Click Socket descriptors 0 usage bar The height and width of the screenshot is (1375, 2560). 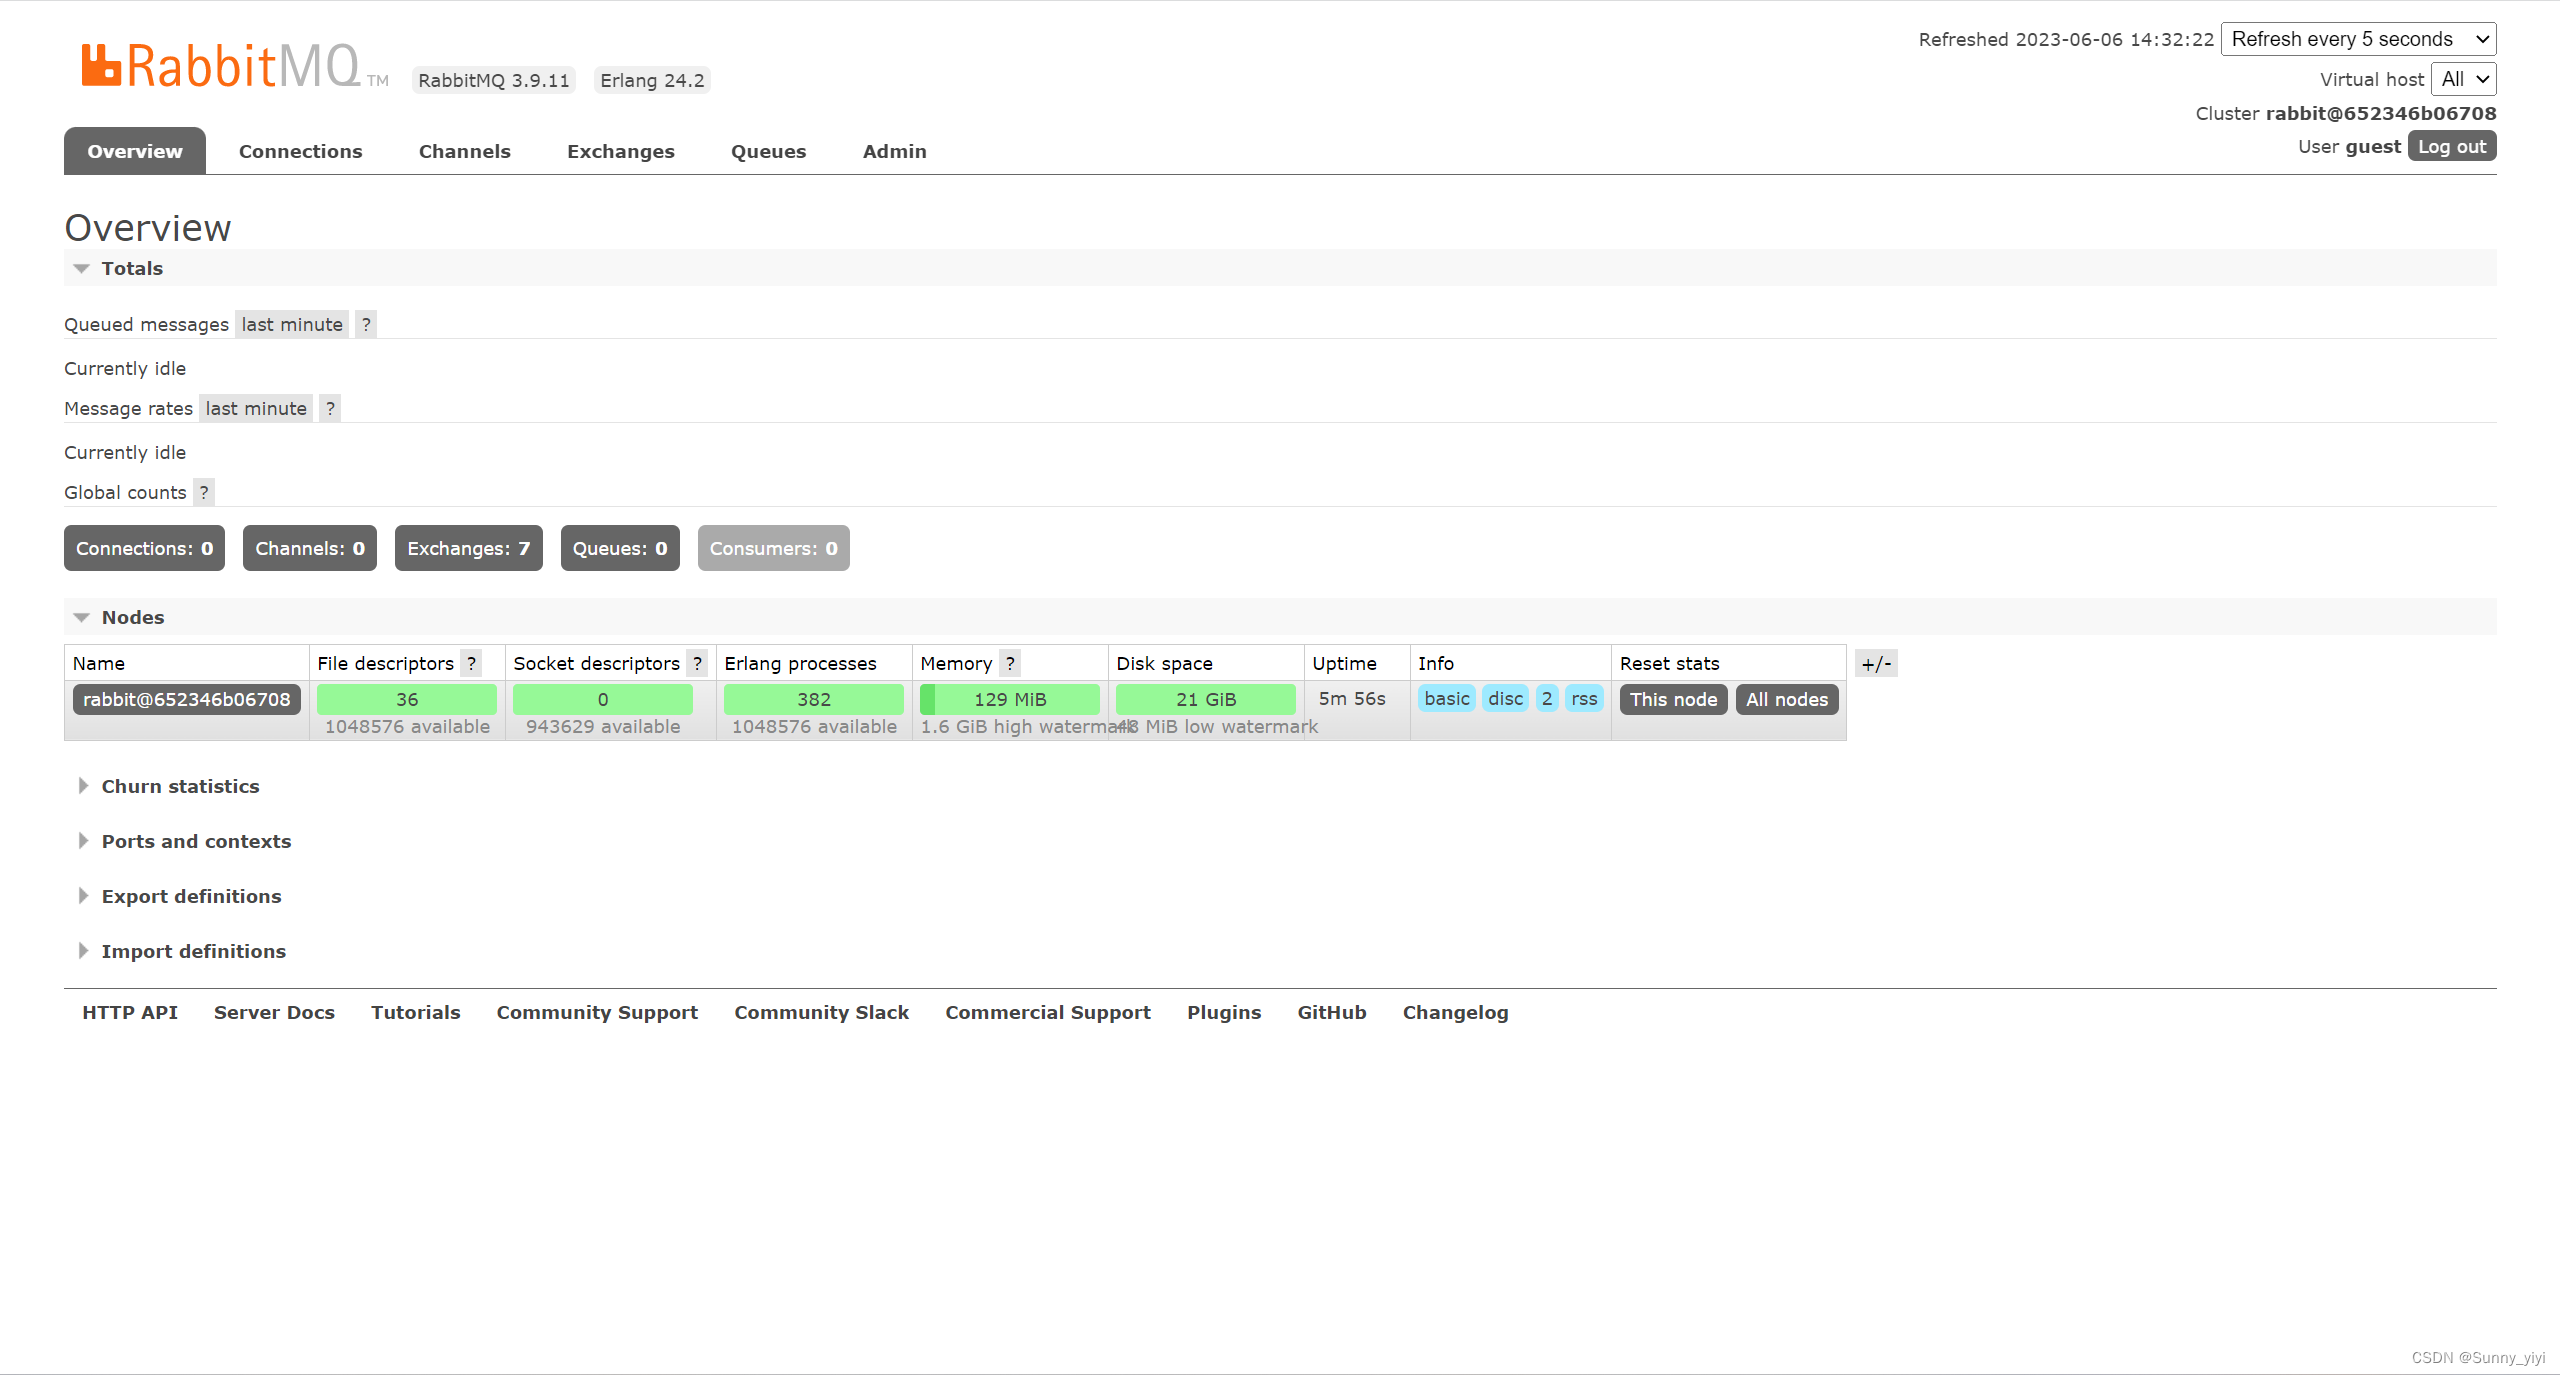coord(603,699)
